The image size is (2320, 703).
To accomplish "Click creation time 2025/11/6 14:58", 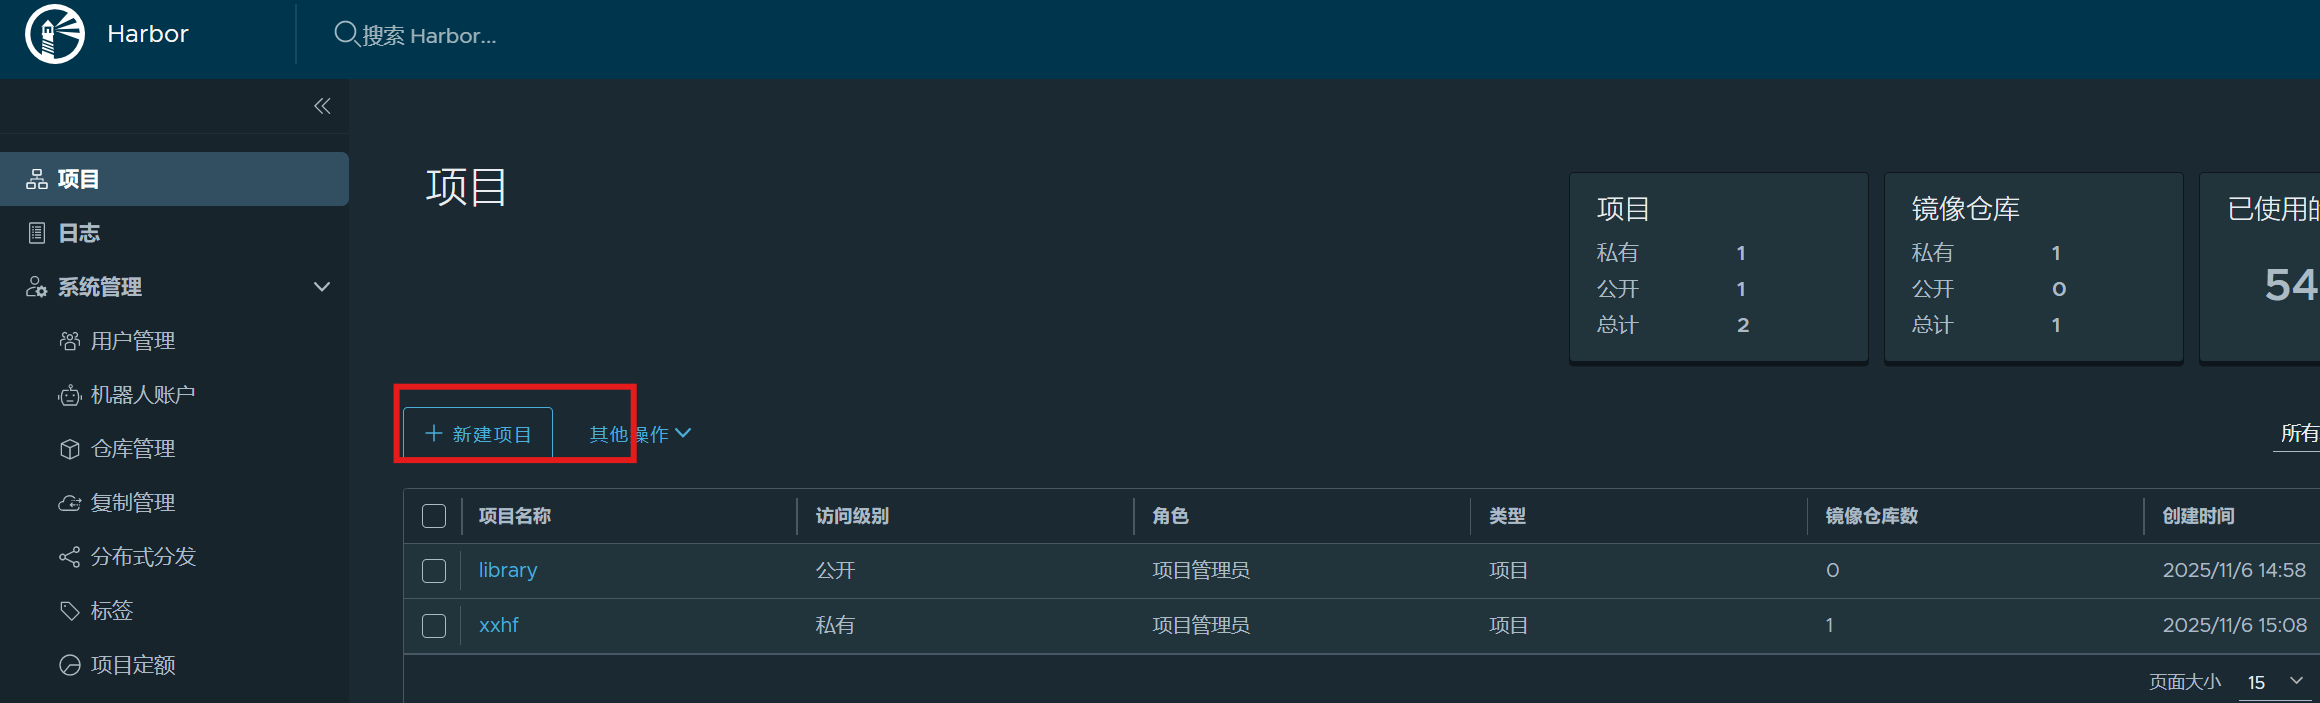I will pos(2234,570).
